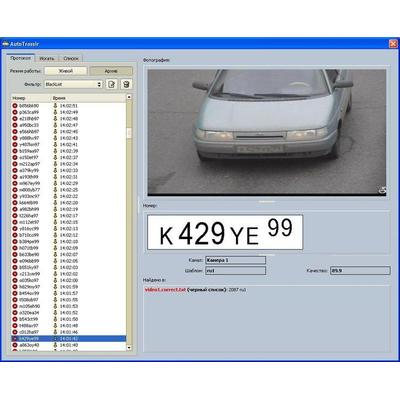
Task: Select the Протокол tab
Action: click(21, 58)
